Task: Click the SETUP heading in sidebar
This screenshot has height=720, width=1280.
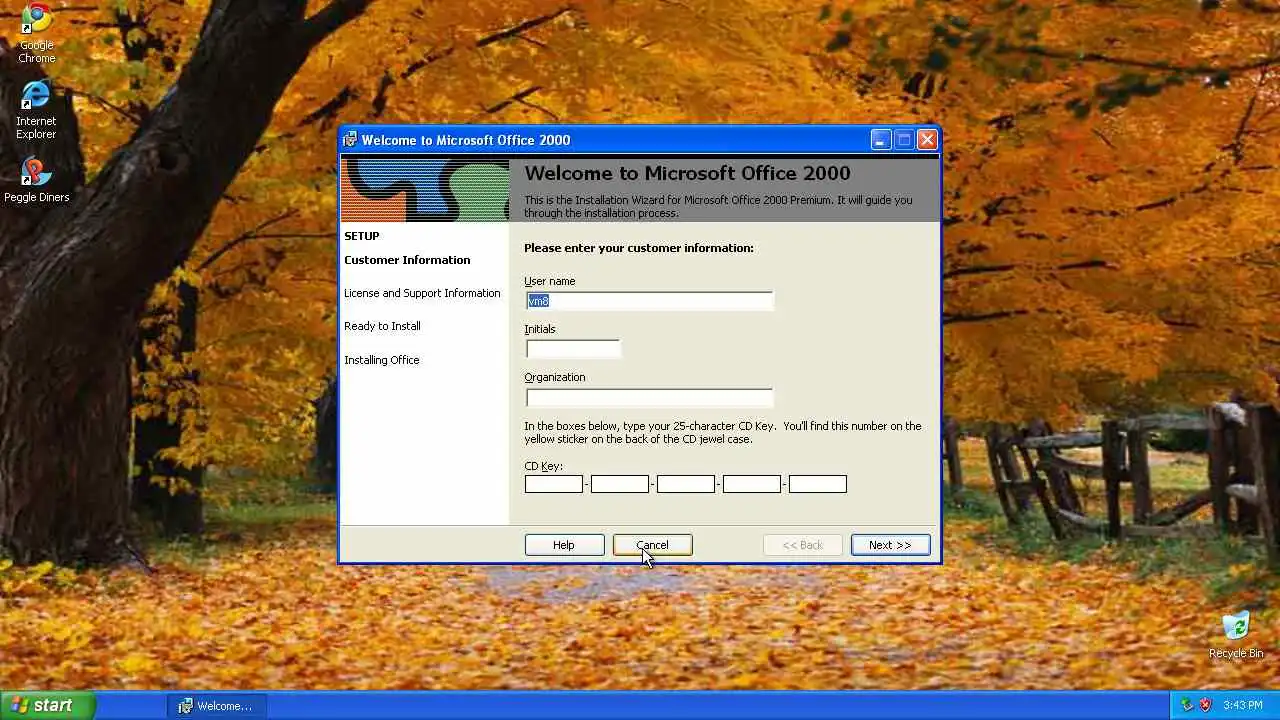Action: 362,236
